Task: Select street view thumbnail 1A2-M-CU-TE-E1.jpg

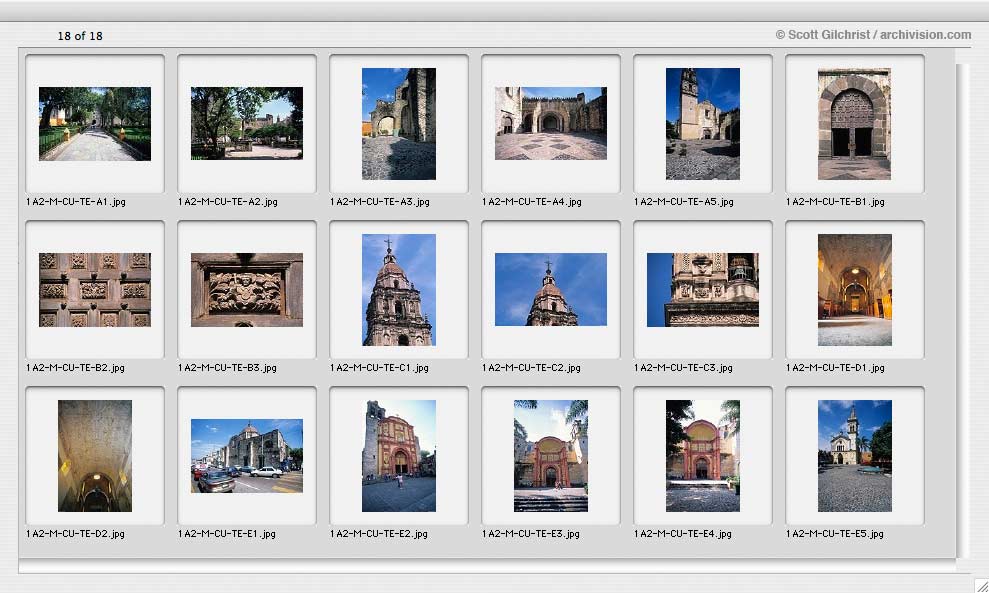Action: click(x=247, y=455)
